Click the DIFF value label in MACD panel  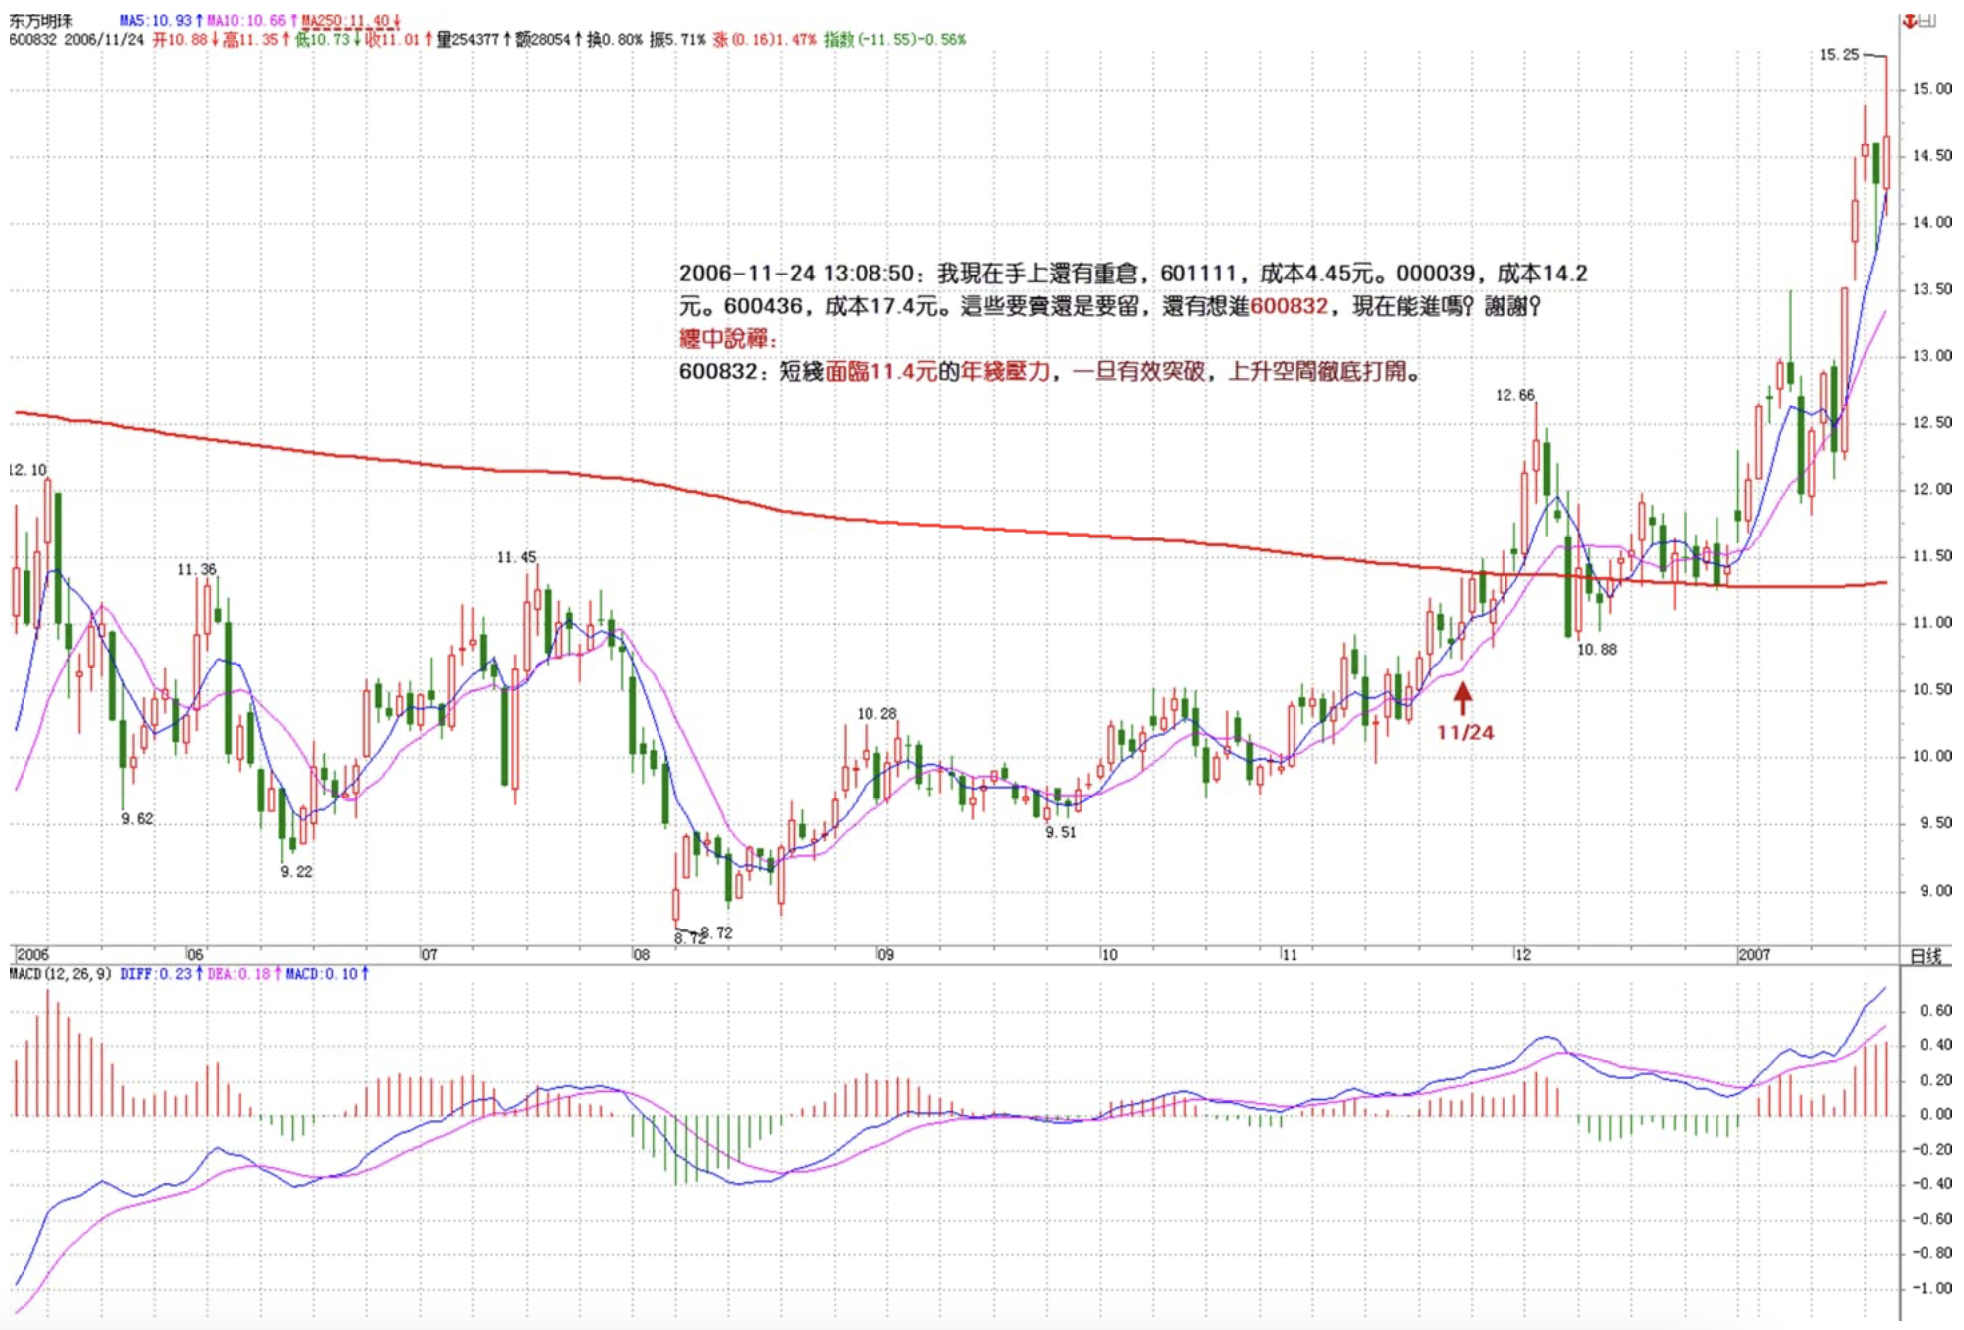(x=160, y=973)
